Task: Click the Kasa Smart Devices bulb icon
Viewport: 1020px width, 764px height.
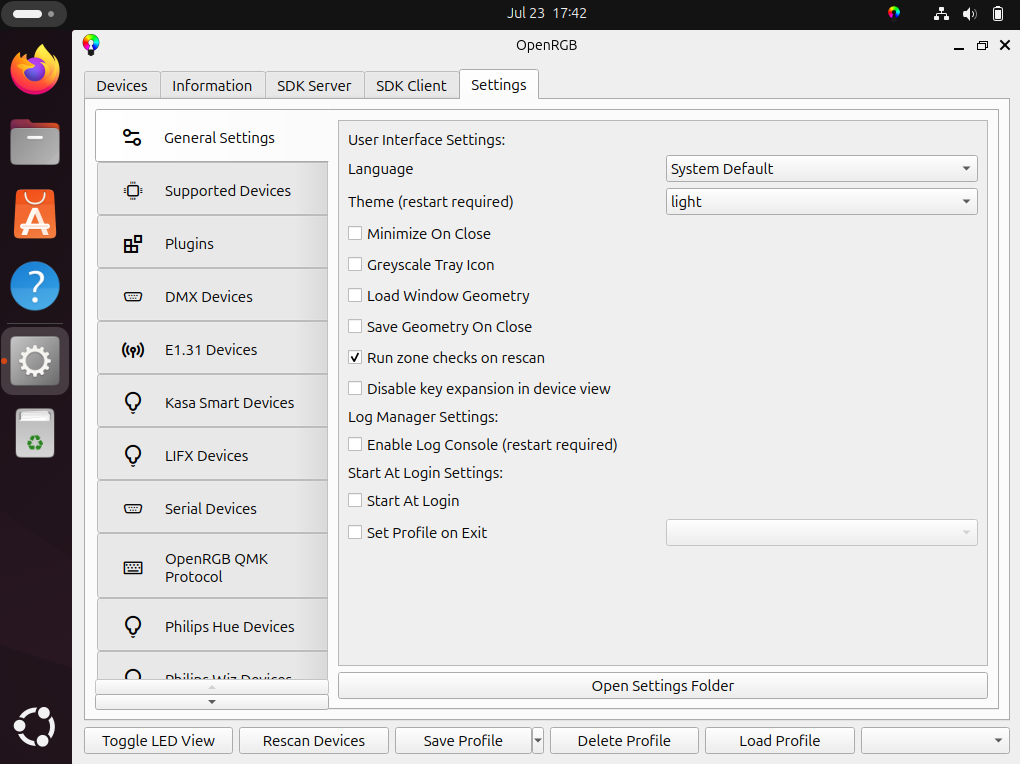Action: (132, 403)
